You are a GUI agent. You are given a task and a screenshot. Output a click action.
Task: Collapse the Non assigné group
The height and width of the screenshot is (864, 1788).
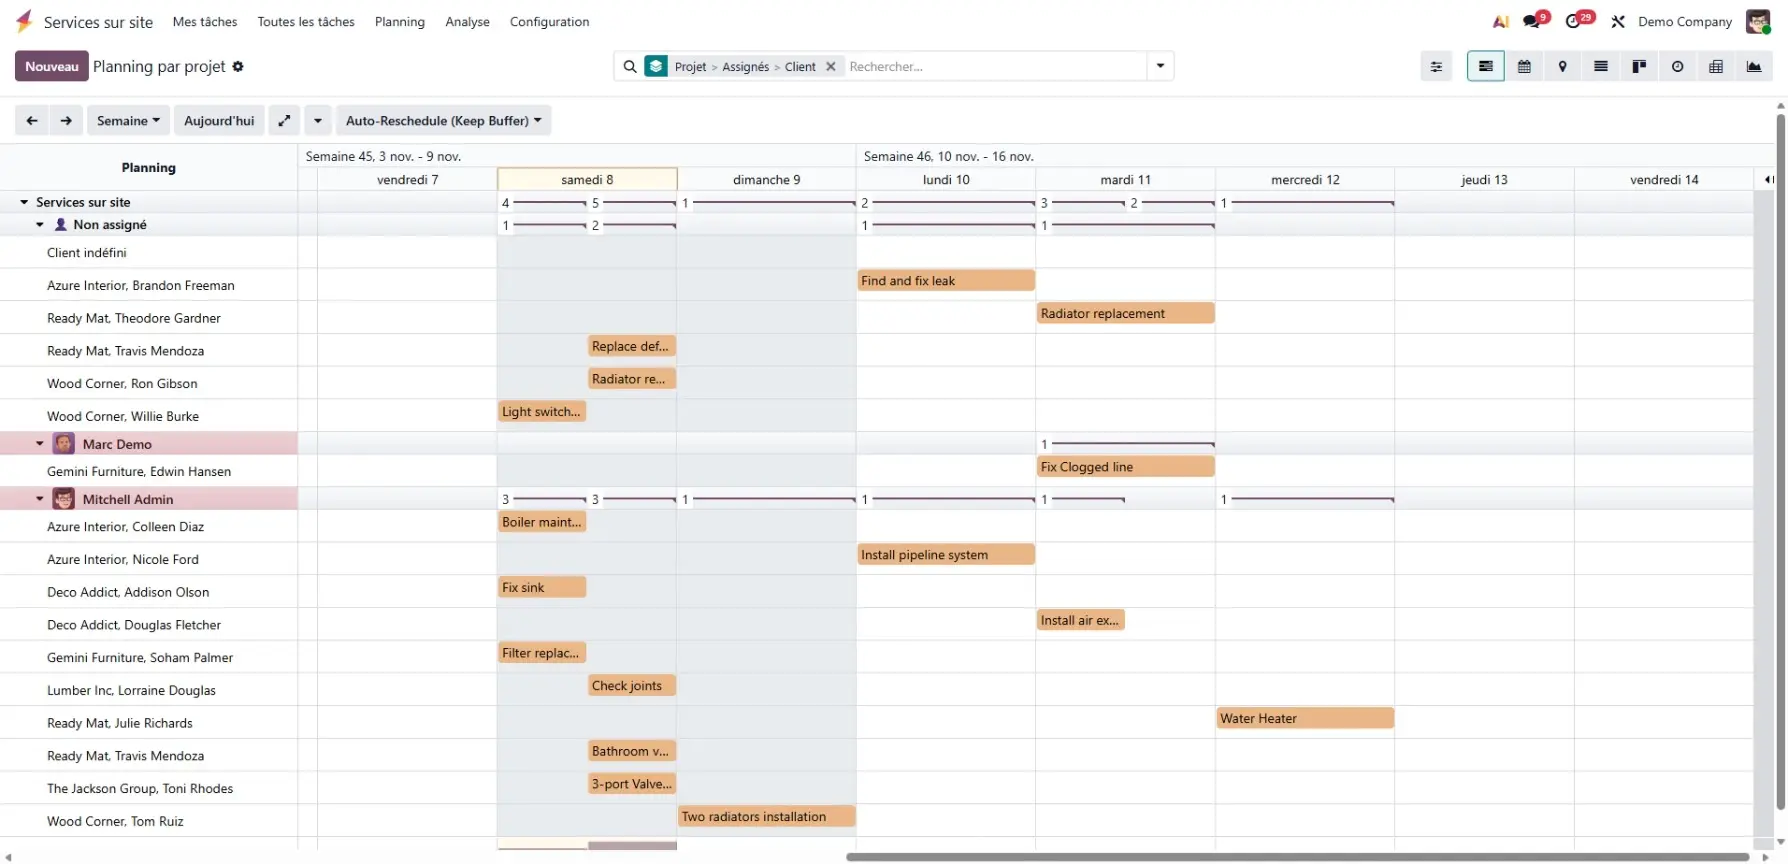click(40, 225)
